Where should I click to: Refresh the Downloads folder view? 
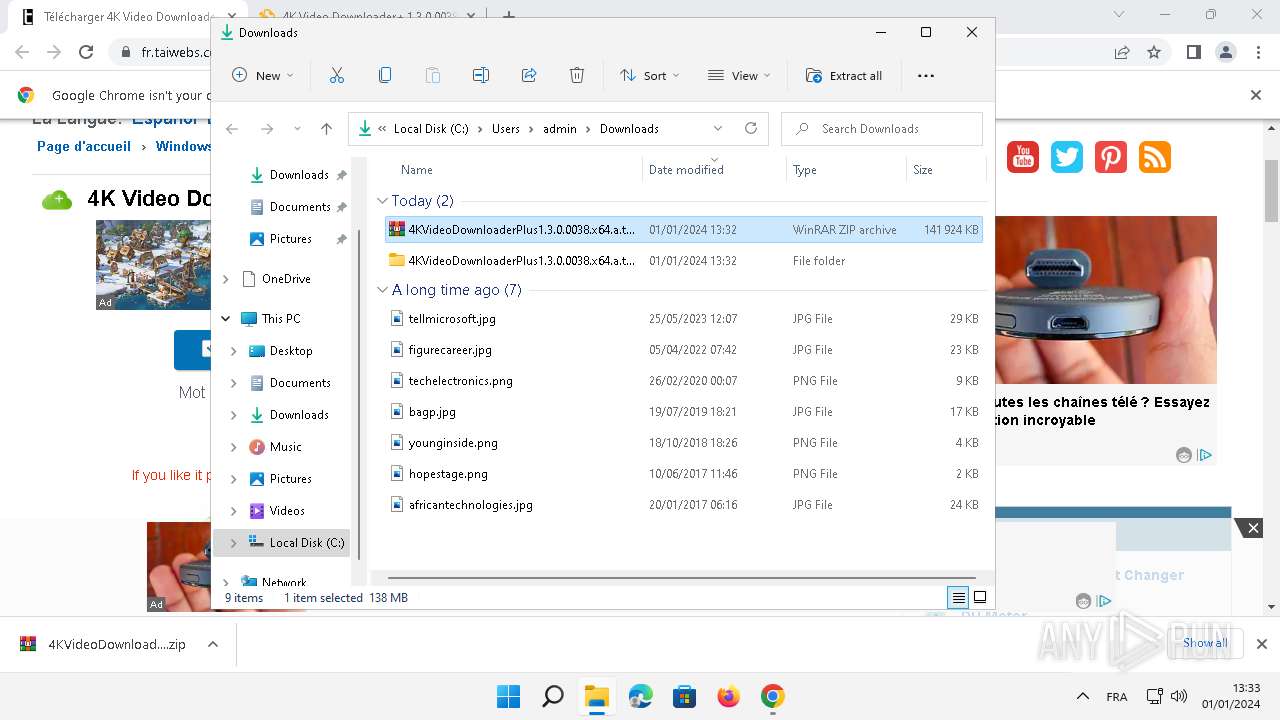[x=751, y=128]
